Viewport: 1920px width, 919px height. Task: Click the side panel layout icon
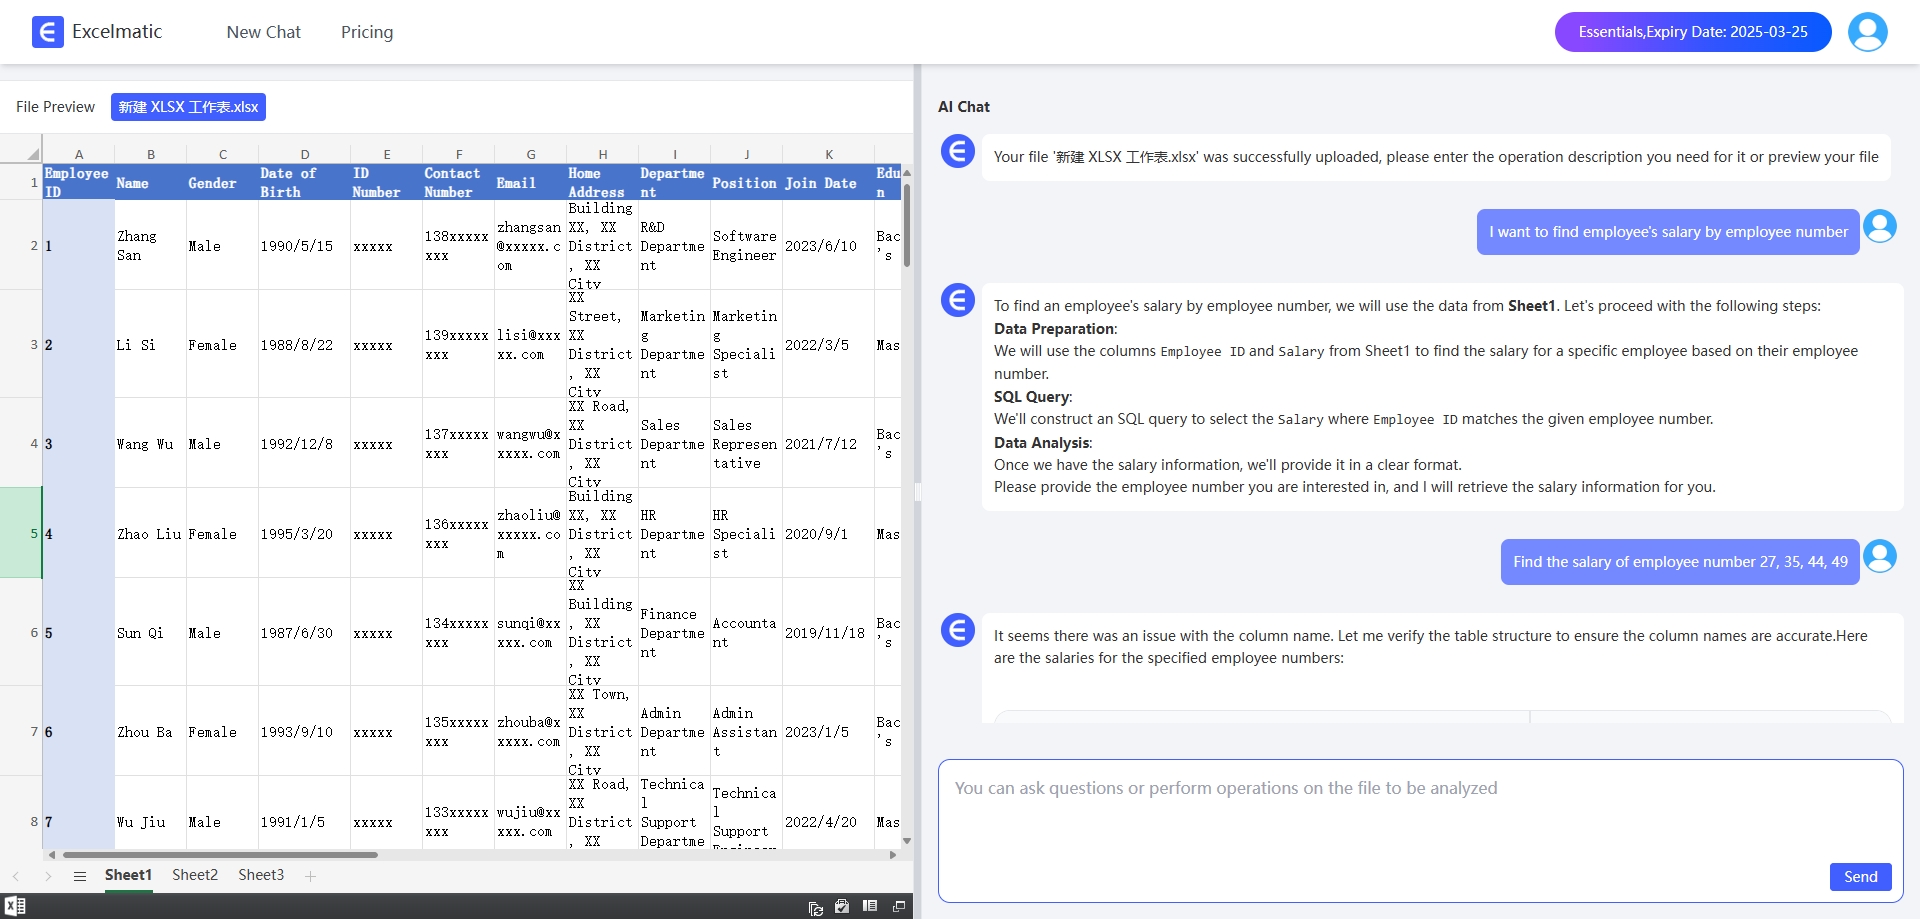[870, 906]
